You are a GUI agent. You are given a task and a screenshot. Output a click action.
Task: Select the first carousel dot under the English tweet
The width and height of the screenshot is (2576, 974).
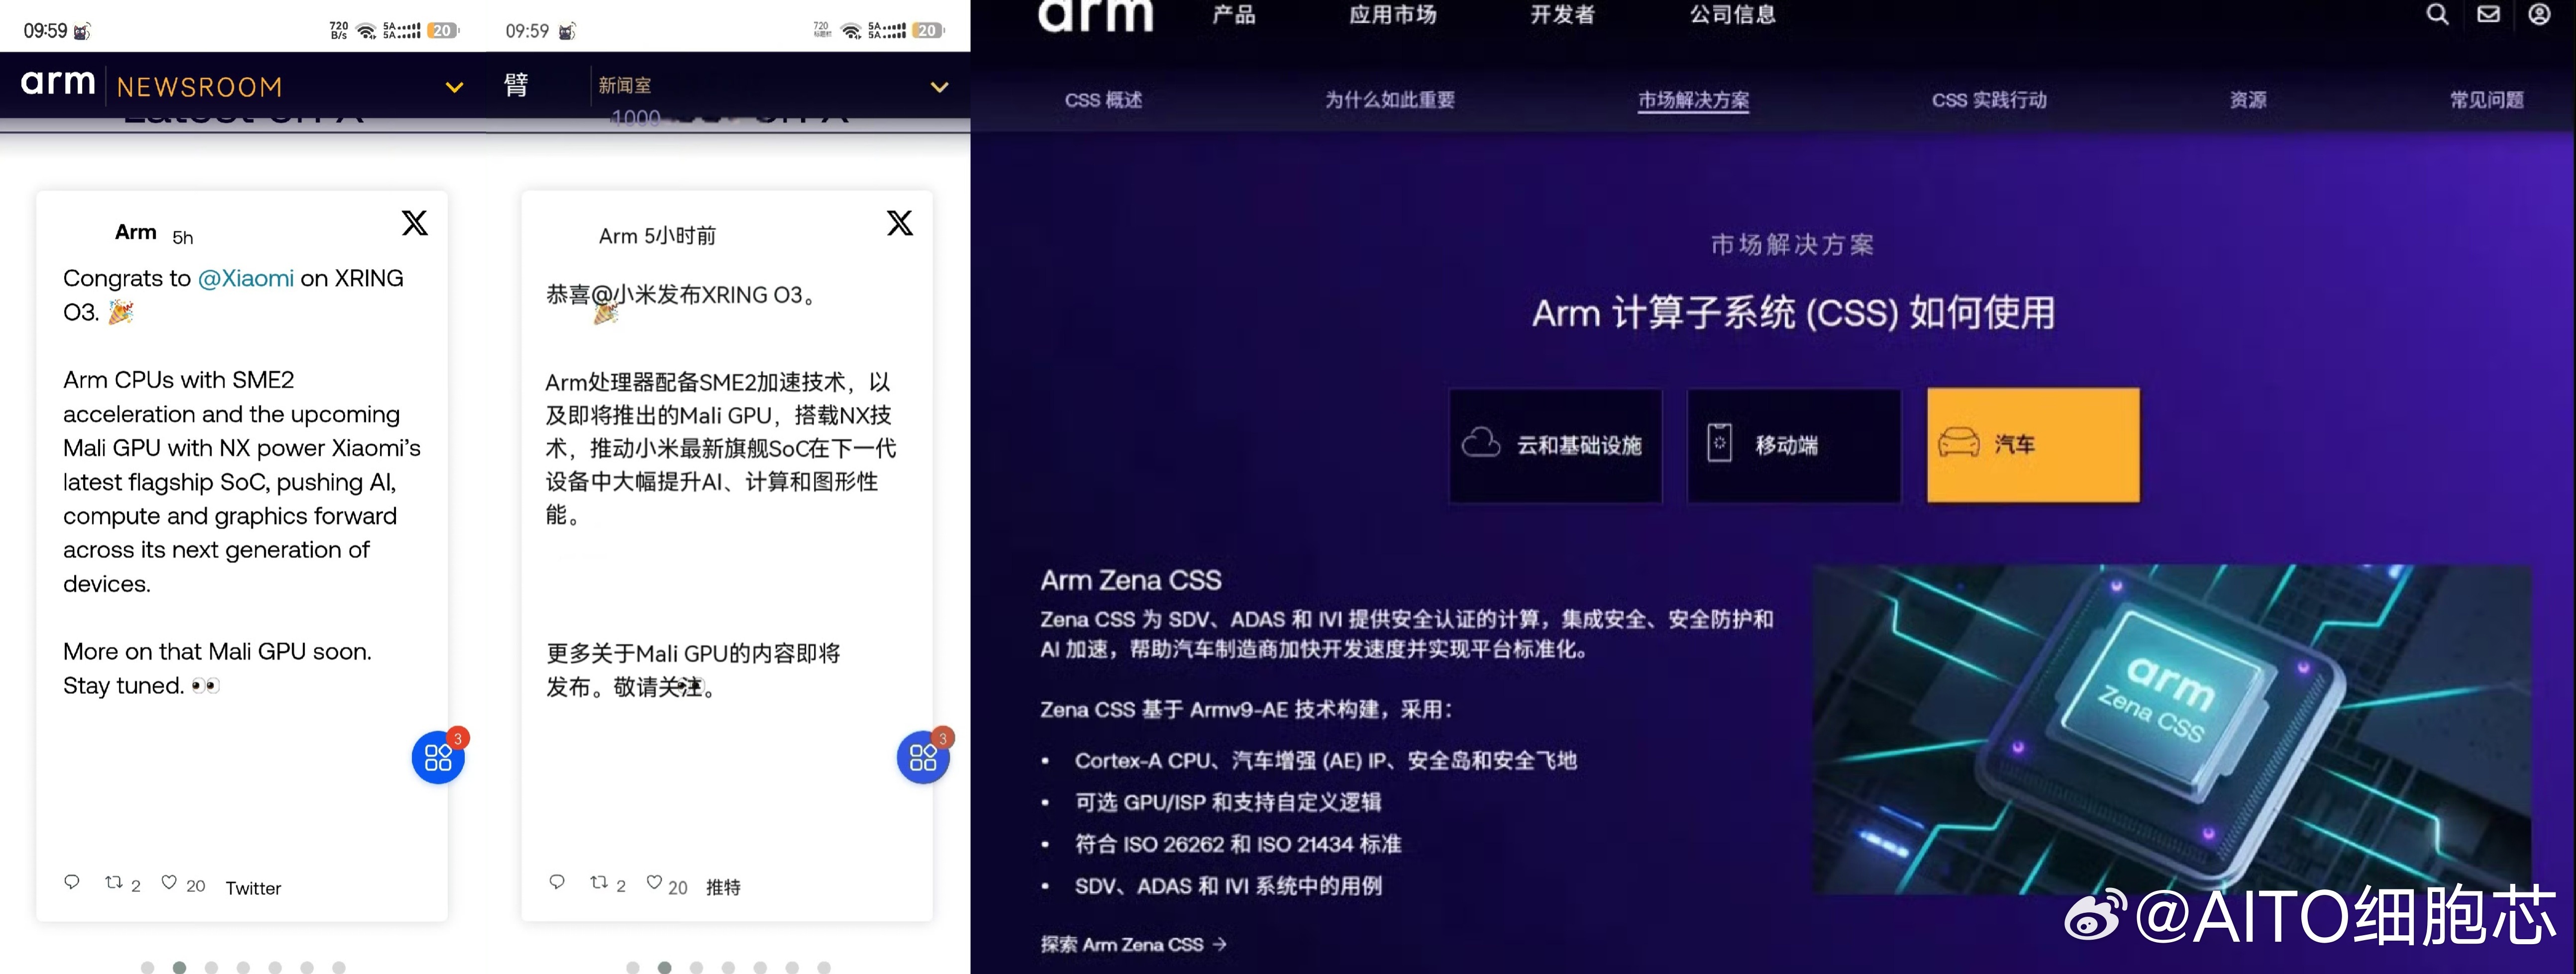[148, 968]
